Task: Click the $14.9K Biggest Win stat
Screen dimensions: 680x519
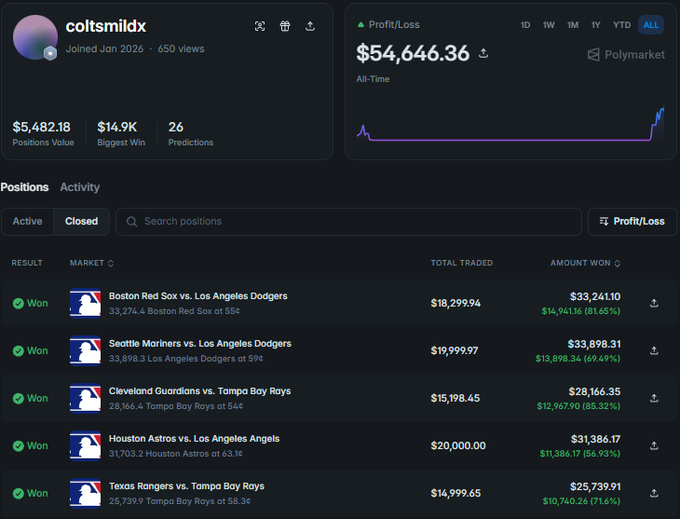Action: pyautogui.click(x=117, y=127)
